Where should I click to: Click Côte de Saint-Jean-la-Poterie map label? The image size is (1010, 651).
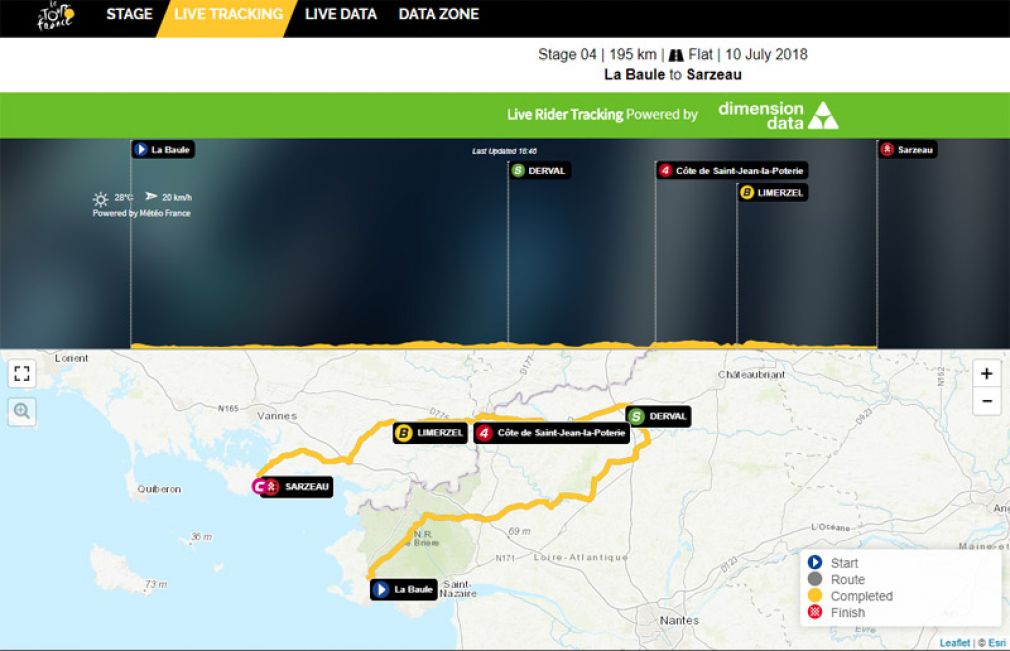(x=551, y=433)
